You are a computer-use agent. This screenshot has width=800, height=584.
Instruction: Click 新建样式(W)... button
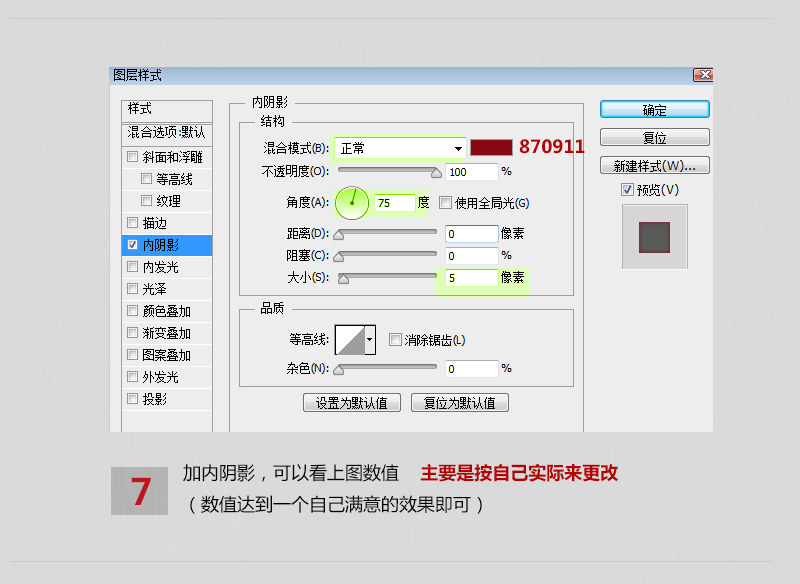click(x=655, y=166)
